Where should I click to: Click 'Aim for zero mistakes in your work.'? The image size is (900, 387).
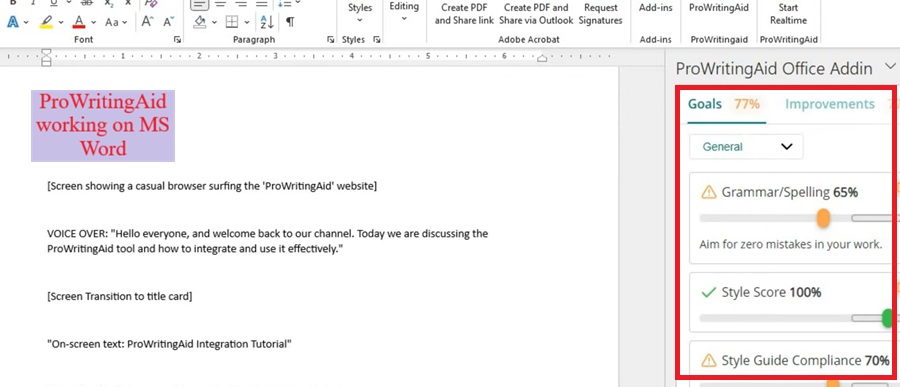tap(790, 244)
